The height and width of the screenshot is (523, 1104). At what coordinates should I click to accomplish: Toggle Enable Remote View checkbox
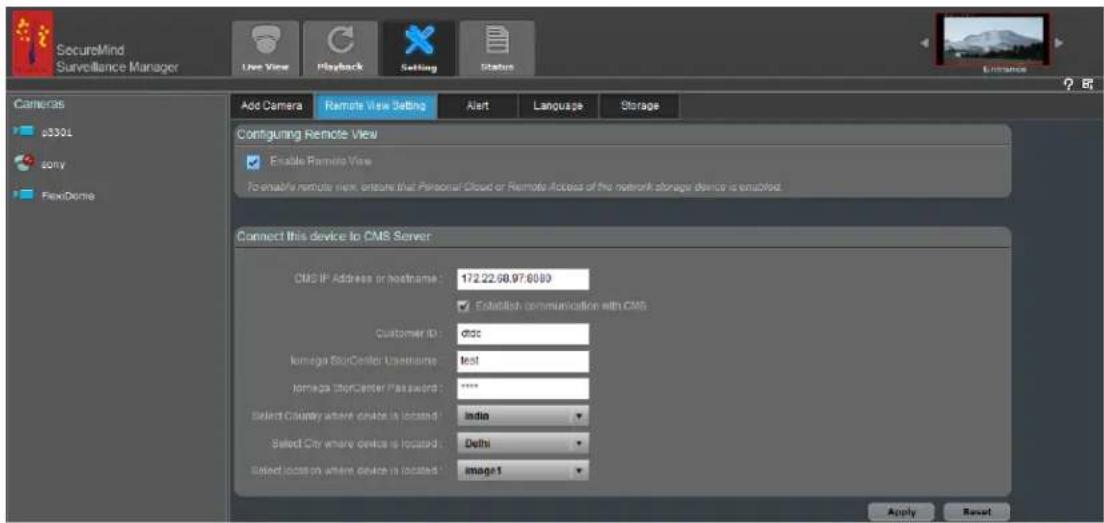[x=253, y=163]
